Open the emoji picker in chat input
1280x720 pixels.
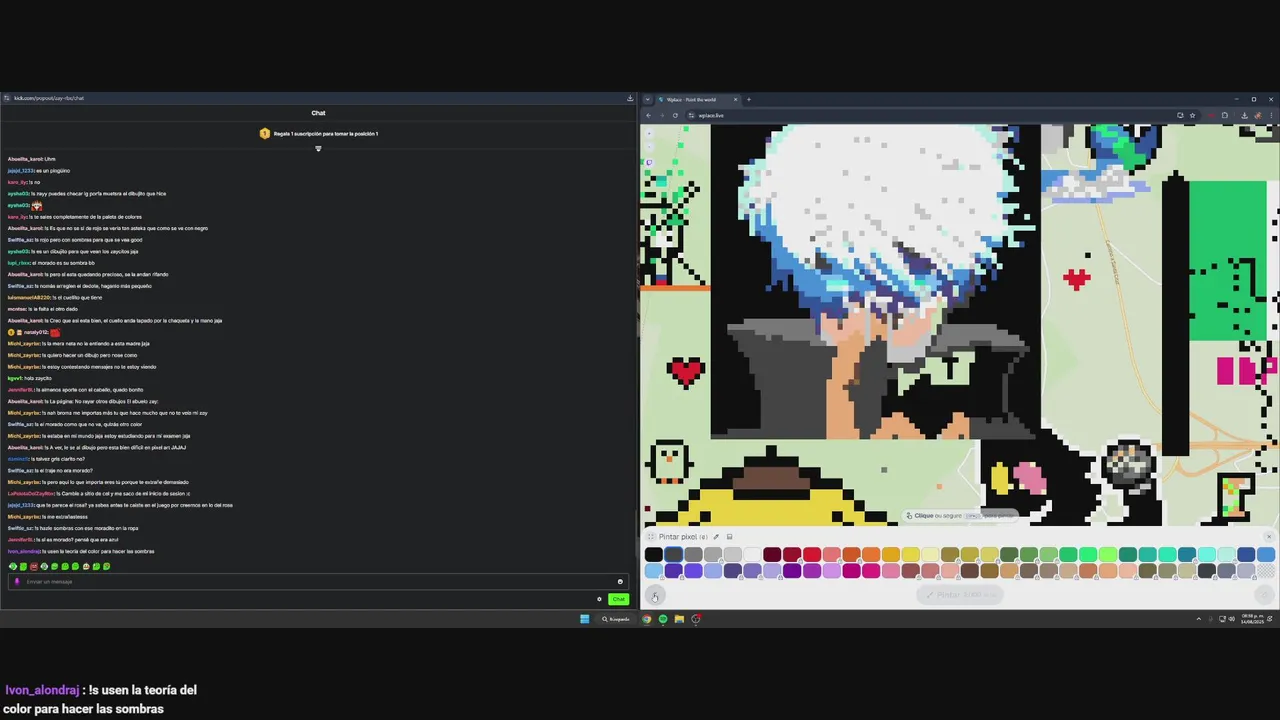click(x=620, y=581)
